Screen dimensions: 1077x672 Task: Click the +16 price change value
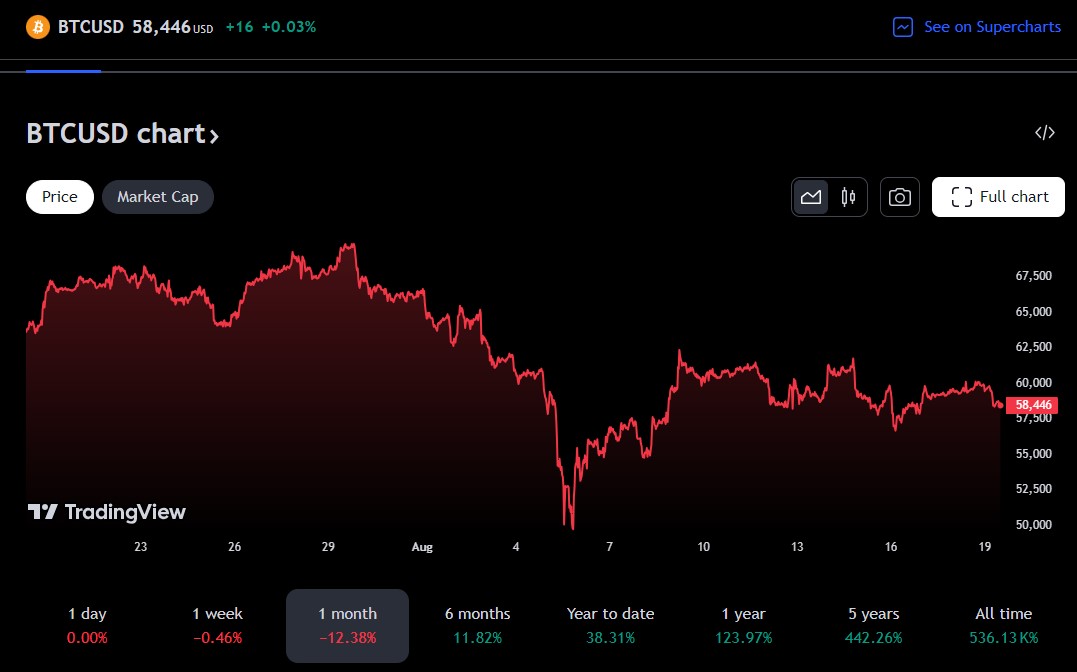[x=239, y=27]
